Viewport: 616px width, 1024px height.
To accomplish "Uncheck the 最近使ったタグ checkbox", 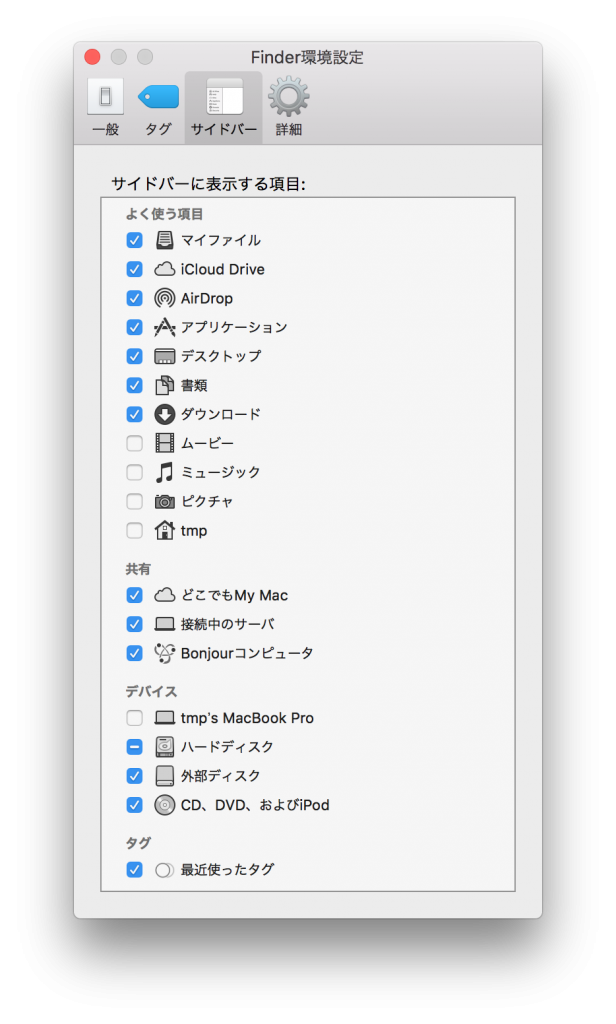I will click(135, 870).
